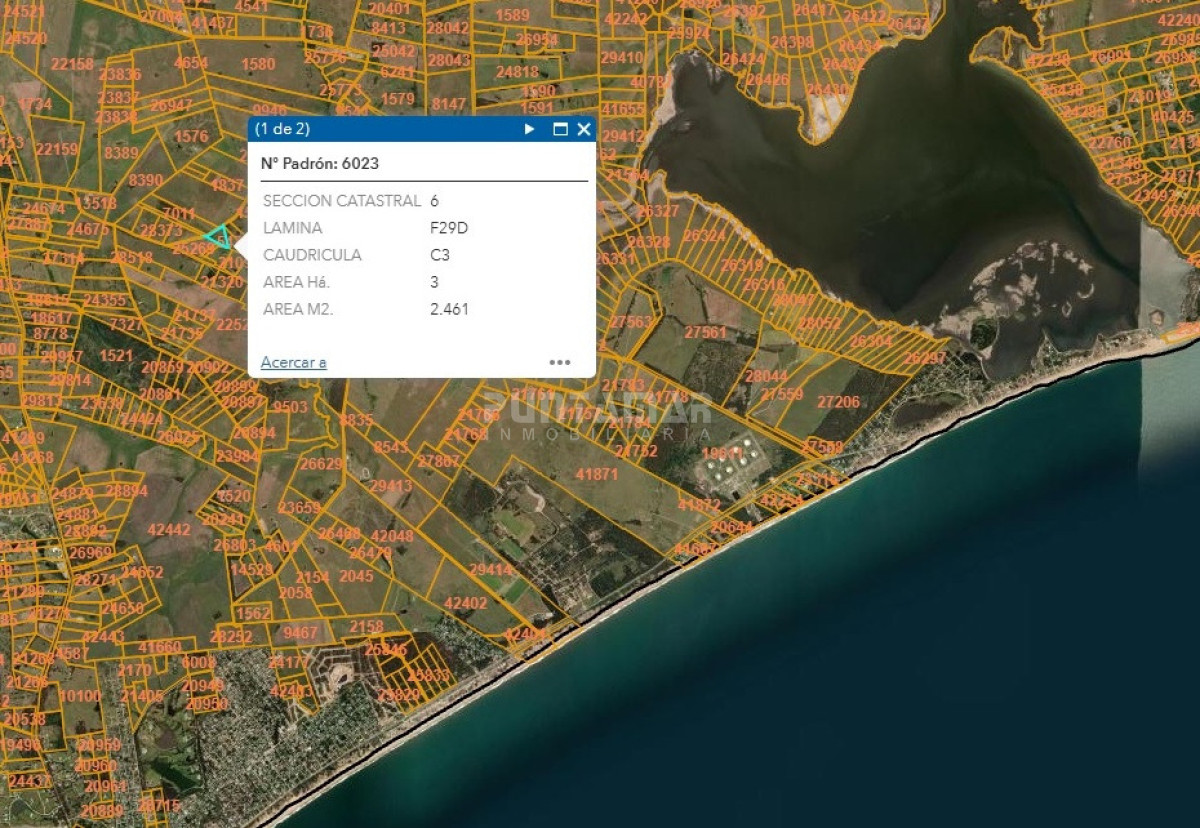Select parcel labeled 42048

392,536
